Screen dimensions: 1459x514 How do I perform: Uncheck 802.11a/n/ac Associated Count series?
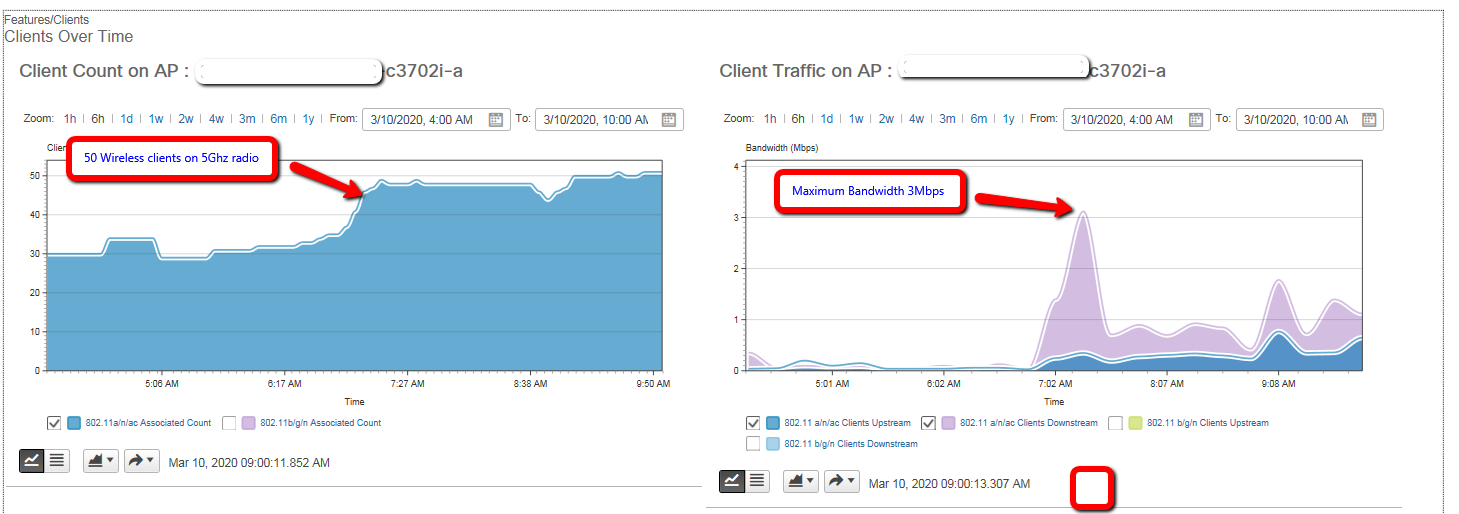click(54, 423)
